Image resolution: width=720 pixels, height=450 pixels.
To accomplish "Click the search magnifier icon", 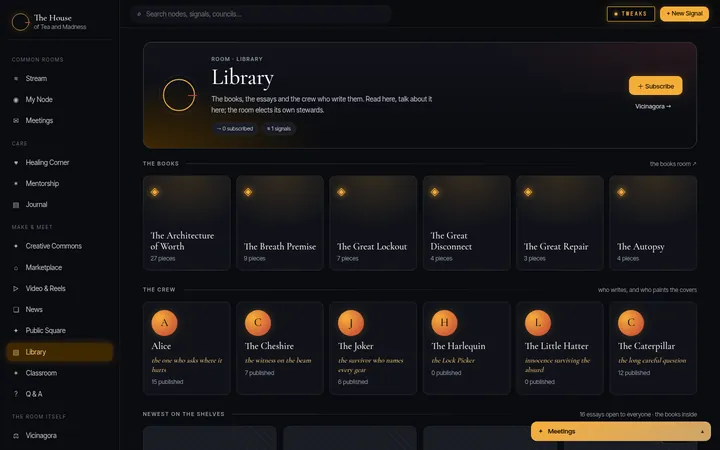I will (139, 14).
